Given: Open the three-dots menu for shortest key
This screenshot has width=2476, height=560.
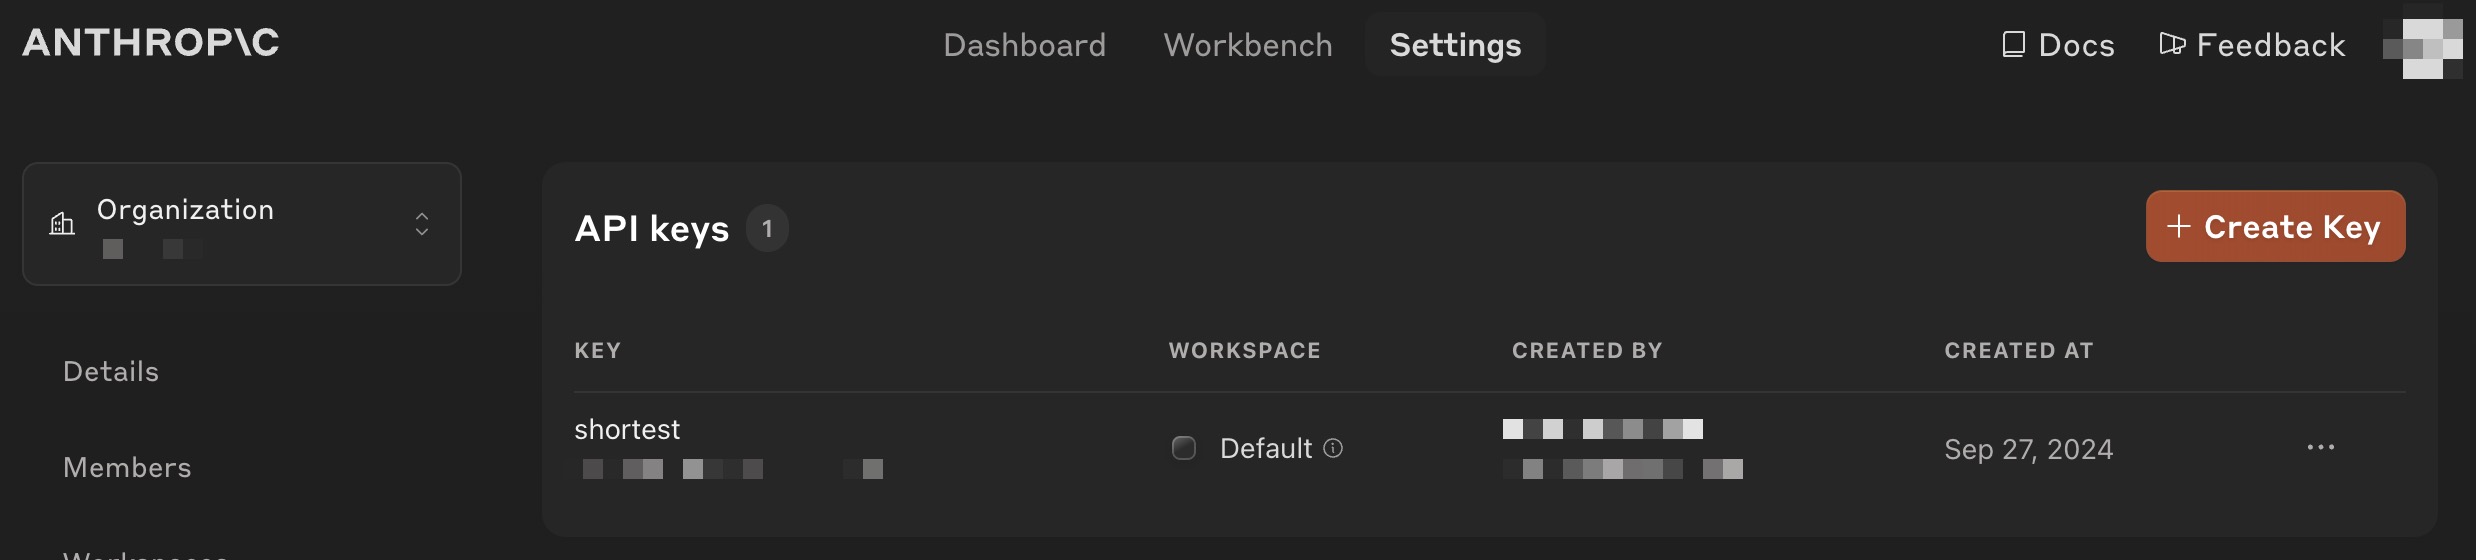Looking at the screenshot, I should 2320,447.
